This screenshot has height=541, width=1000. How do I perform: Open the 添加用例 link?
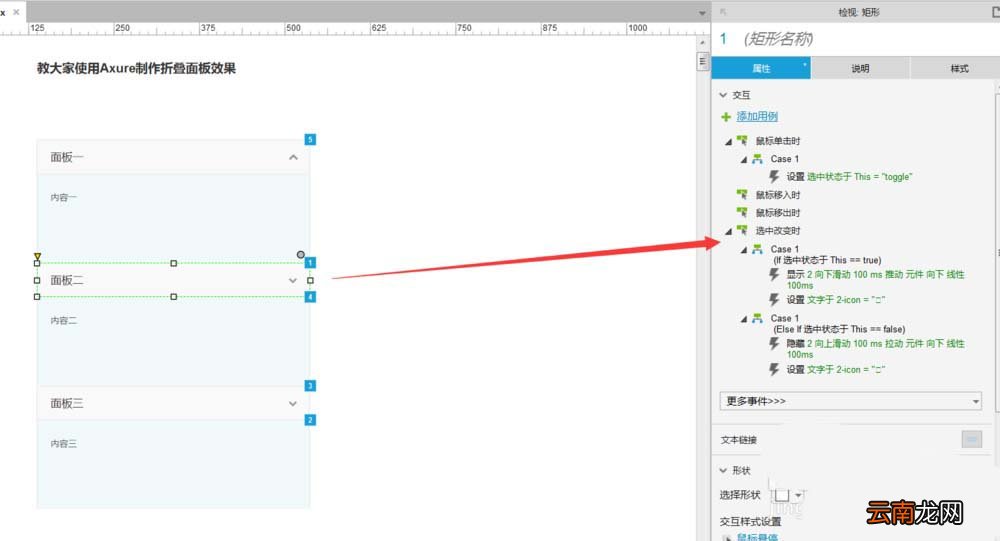tap(757, 116)
